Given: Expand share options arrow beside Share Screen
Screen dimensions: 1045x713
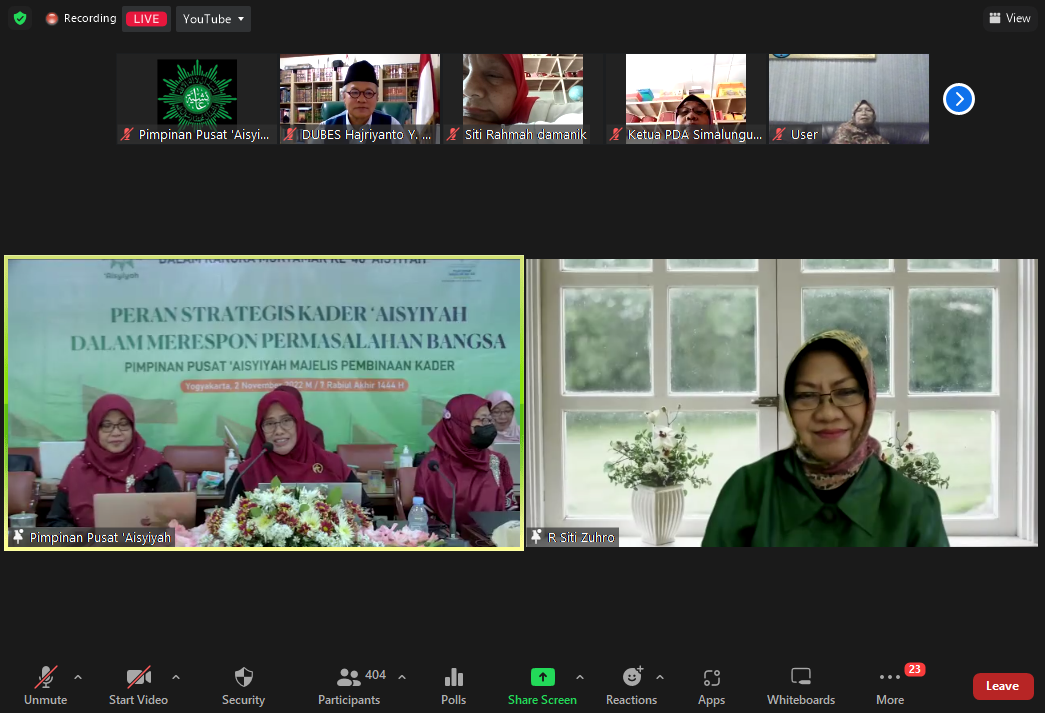Looking at the screenshot, I should point(580,677).
